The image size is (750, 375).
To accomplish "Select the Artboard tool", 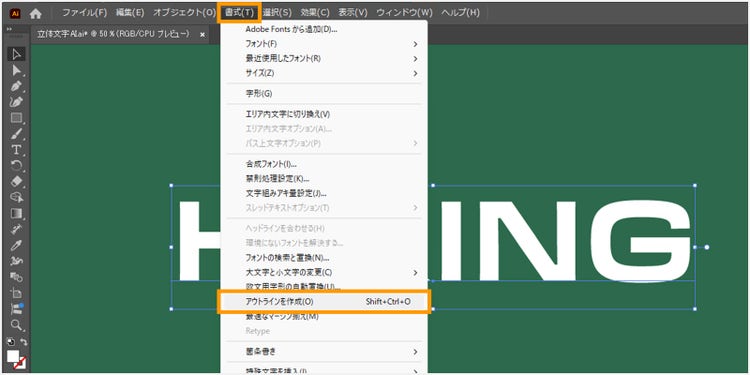I will [x=17, y=293].
